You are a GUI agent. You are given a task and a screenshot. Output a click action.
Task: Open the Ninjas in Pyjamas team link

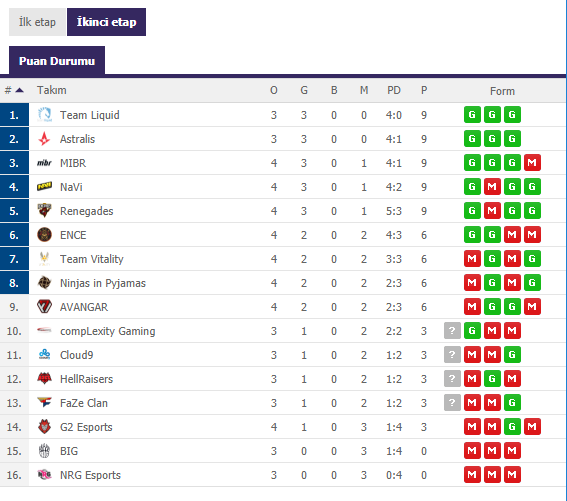103,283
